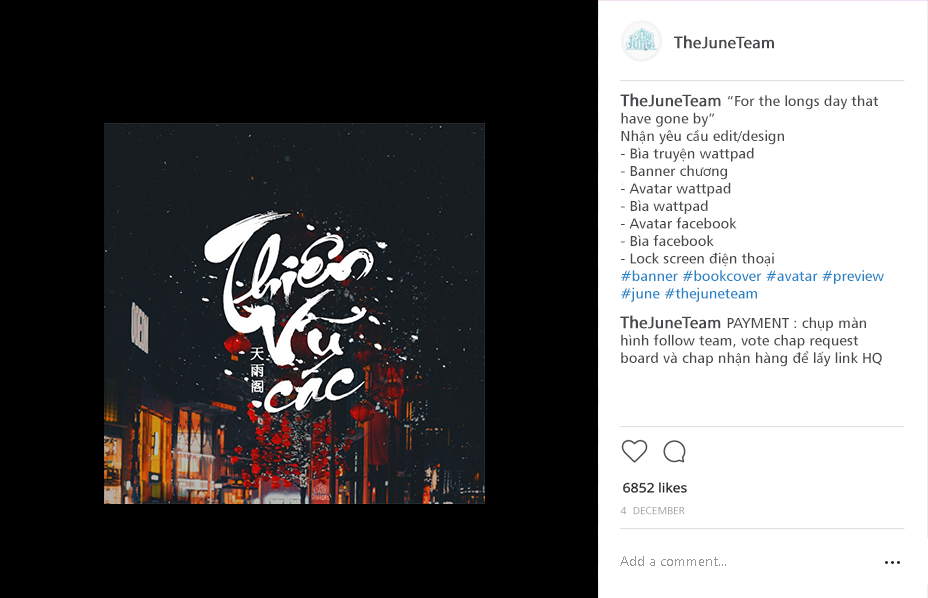The width and height of the screenshot is (928, 598).
Task: View the 6852 likes list
Action: [x=655, y=488]
